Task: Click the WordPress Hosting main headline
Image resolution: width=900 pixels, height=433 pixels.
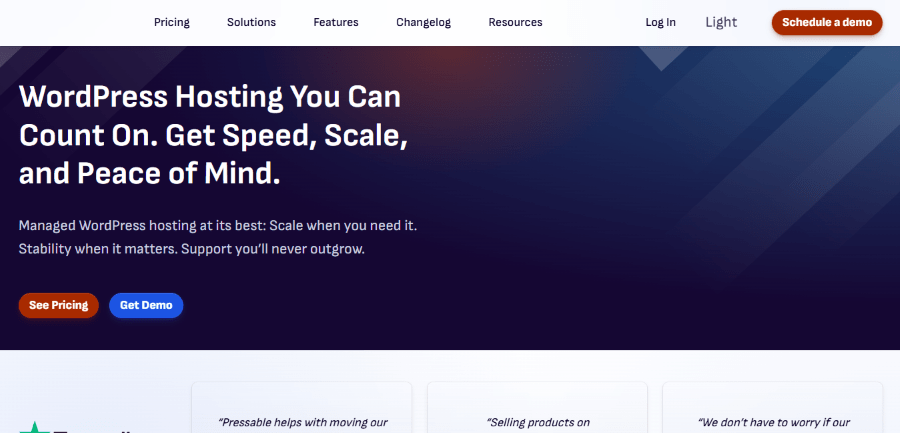Action: [x=210, y=98]
